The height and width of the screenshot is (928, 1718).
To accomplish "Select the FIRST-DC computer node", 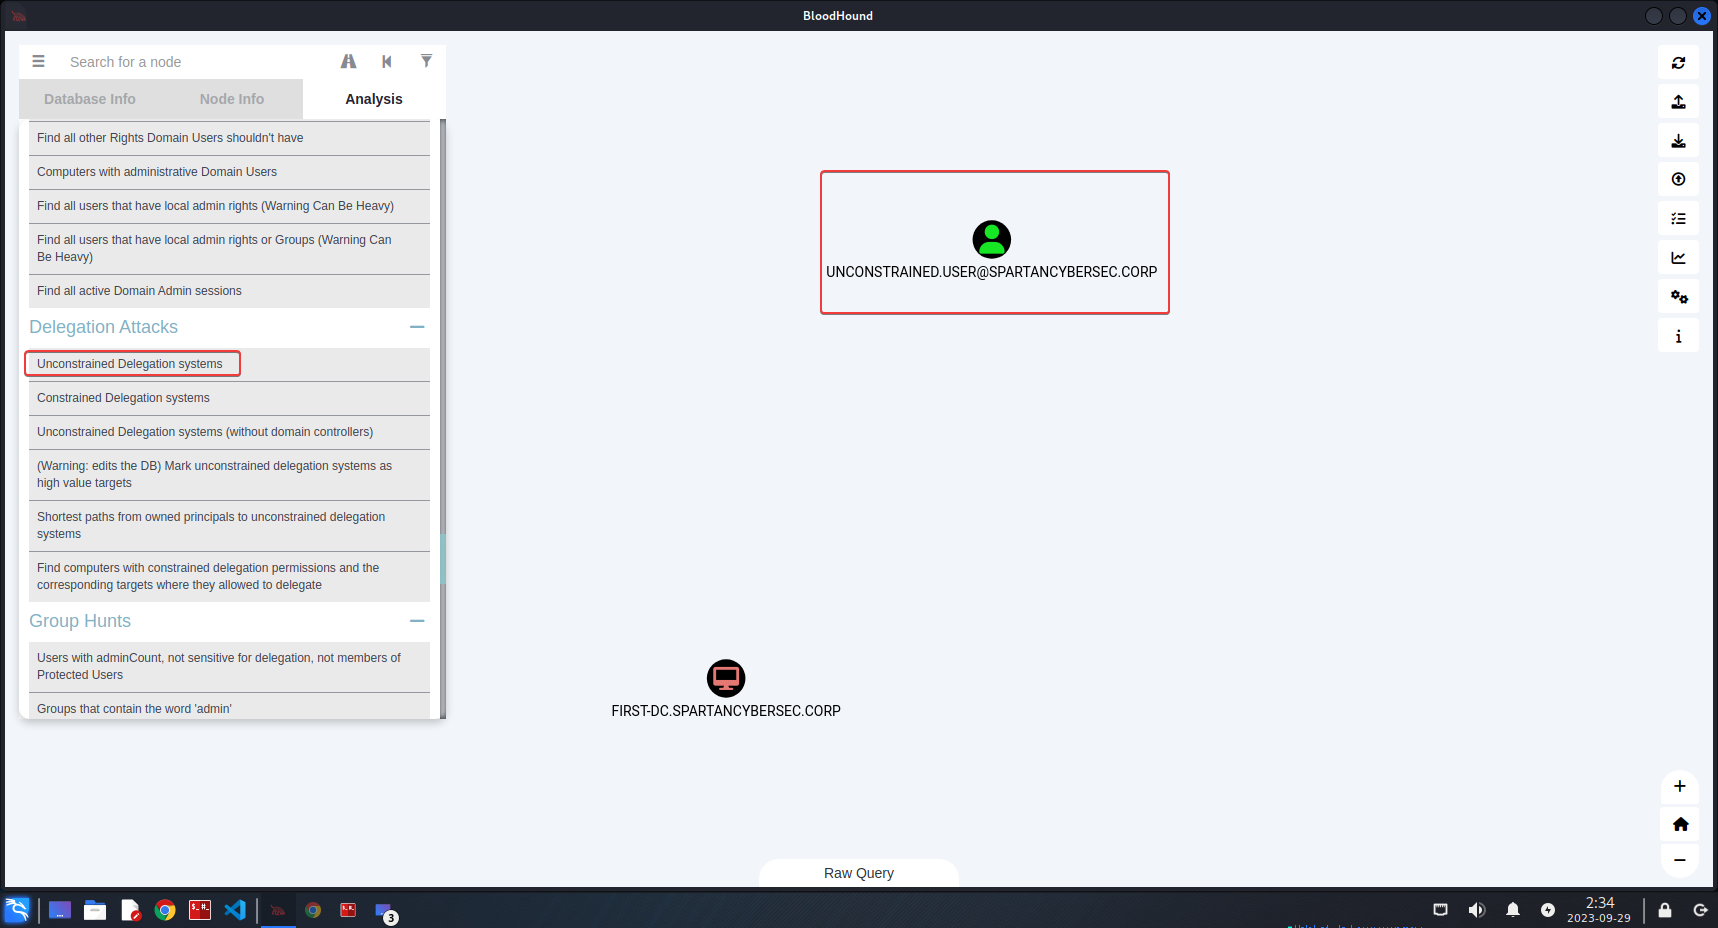I will click(726, 679).
